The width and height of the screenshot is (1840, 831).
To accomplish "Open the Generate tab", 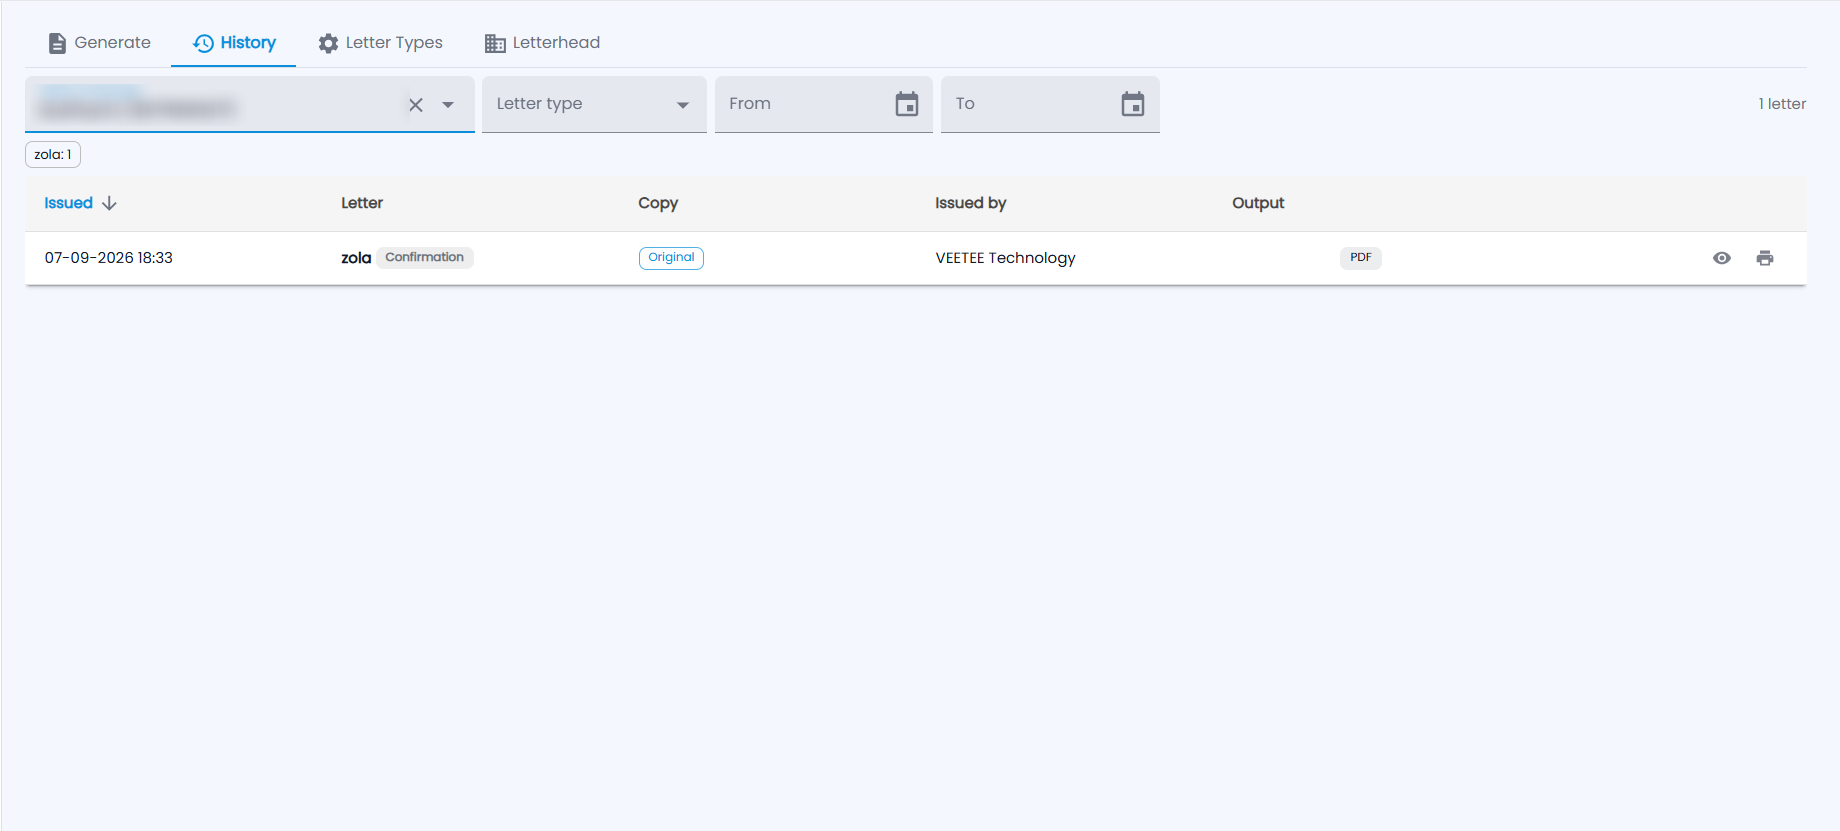I will pos(99,43).
